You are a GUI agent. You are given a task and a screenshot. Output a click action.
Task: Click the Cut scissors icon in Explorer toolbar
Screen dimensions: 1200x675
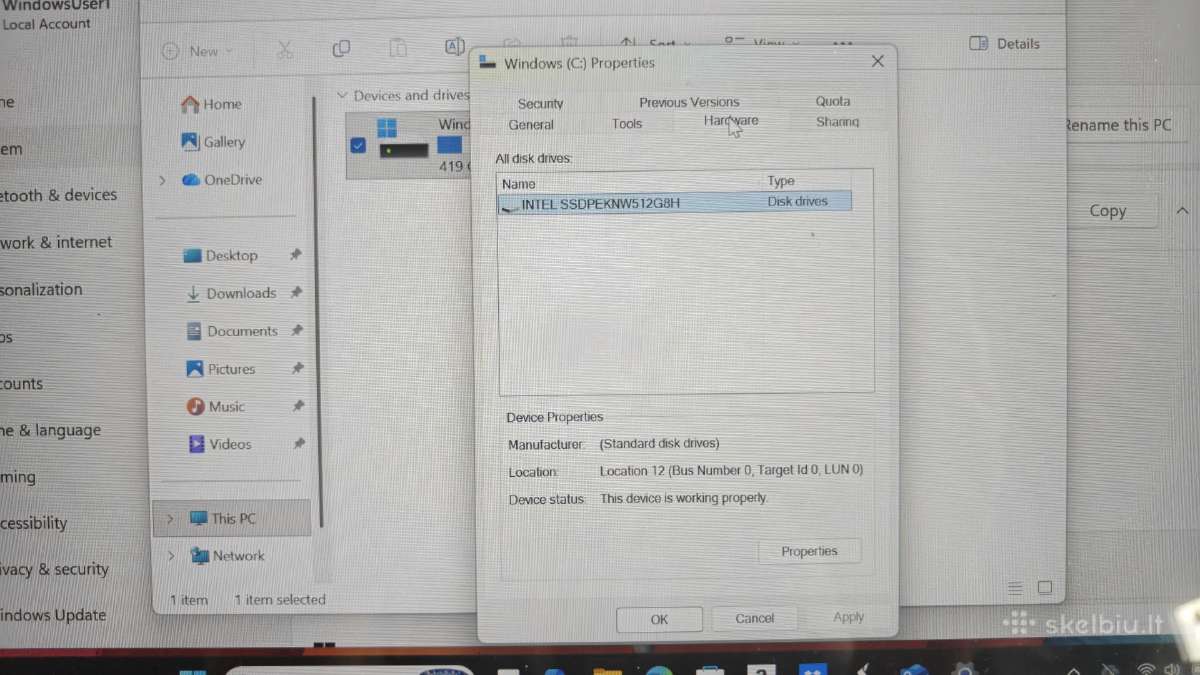(285, 50)
